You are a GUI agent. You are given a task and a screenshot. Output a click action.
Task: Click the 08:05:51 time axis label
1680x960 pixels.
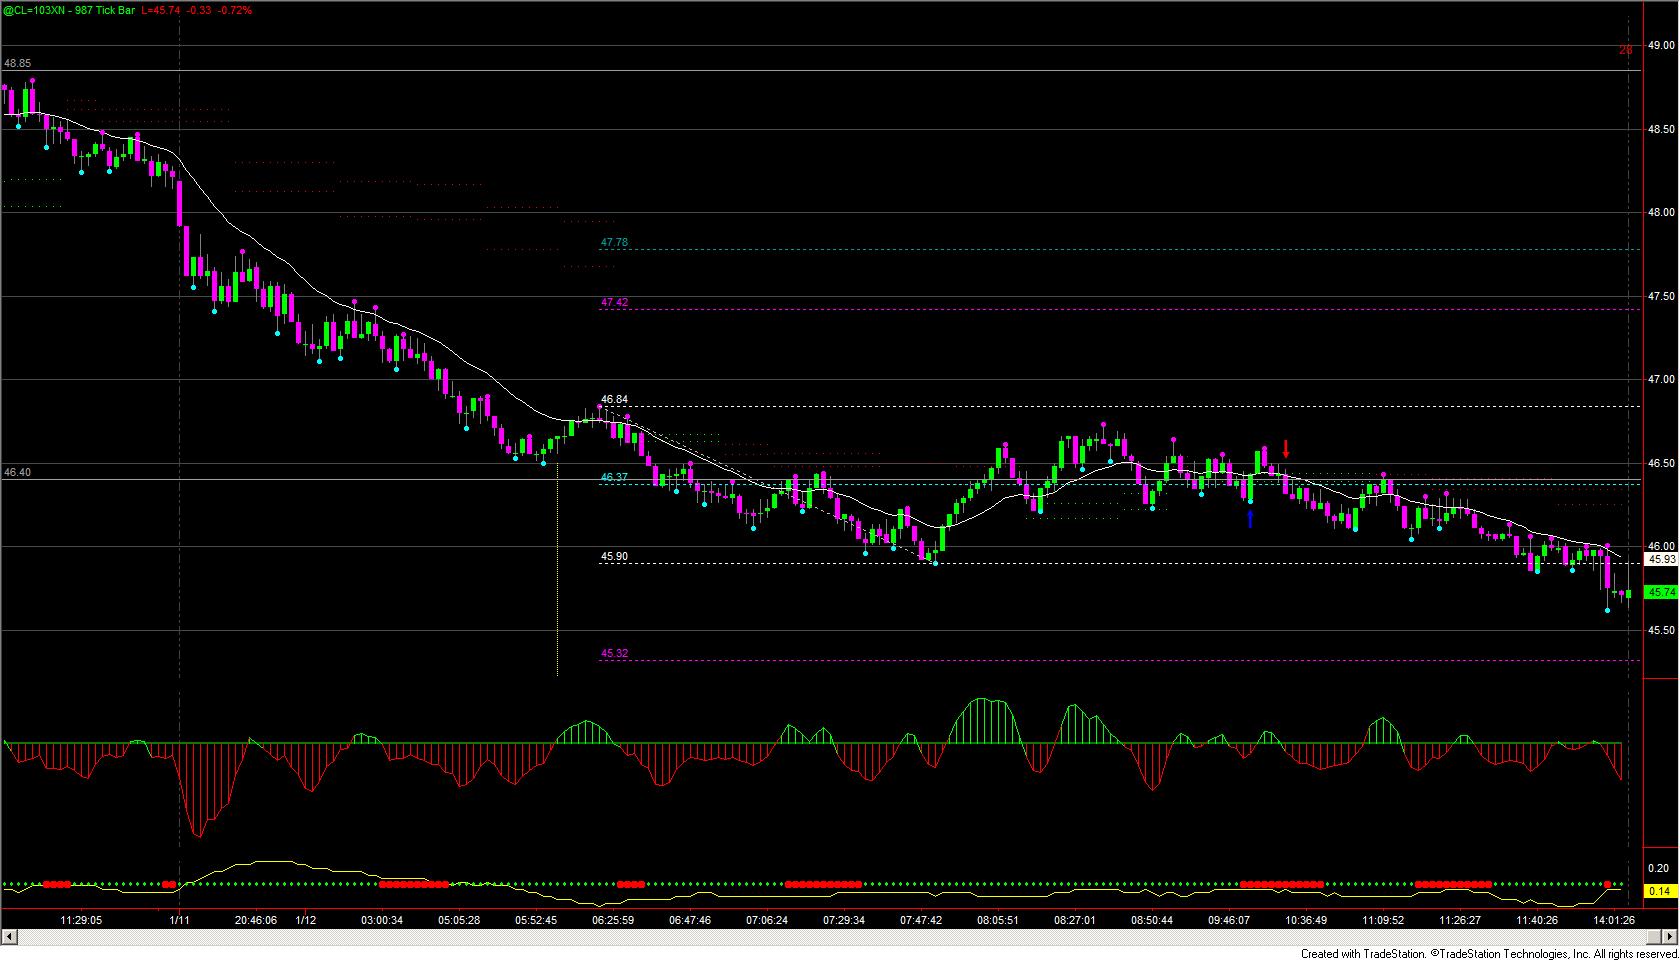(x=998, y=920)
